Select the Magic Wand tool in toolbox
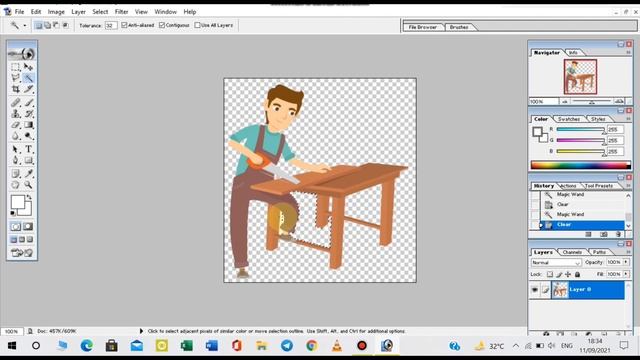Viewport: 640px width, 360px height. tap(28, 78)
